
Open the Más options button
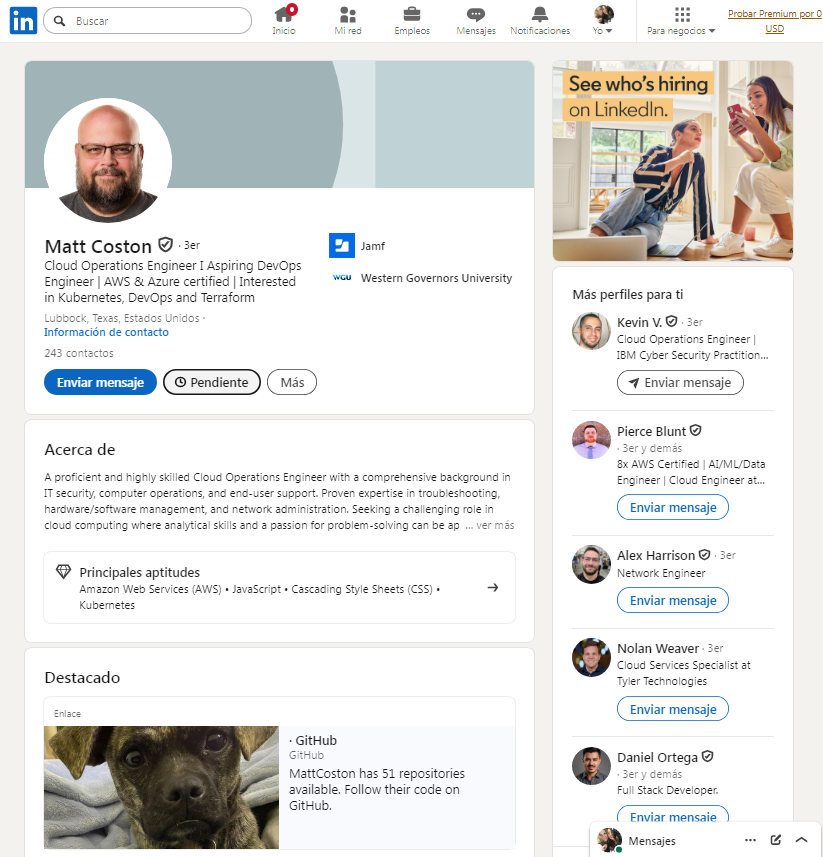click(x=292, y=382)
